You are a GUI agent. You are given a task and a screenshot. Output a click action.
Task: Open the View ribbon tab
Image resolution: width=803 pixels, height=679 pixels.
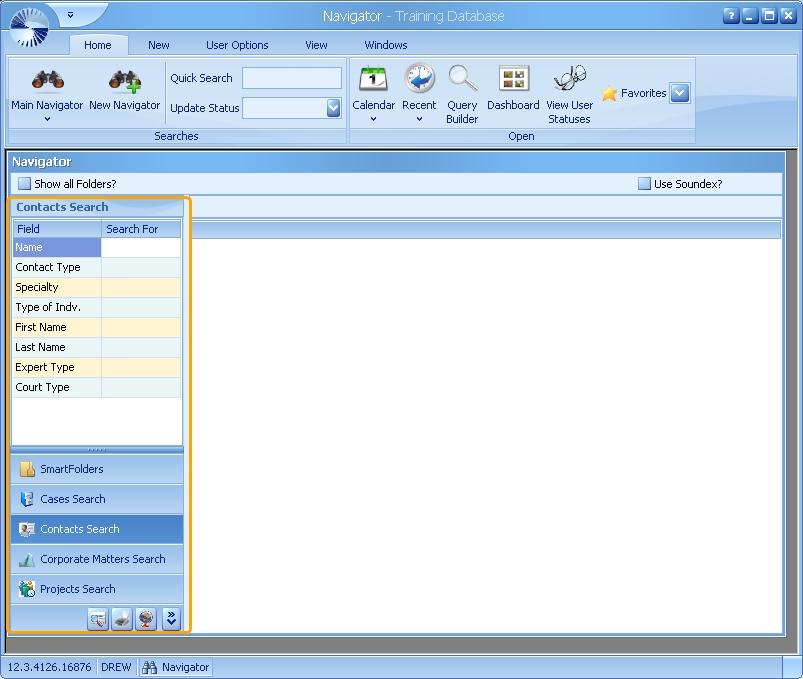pos(316,45)
